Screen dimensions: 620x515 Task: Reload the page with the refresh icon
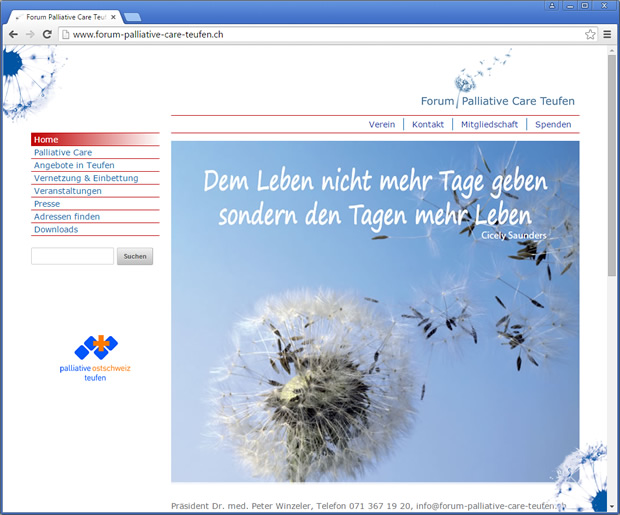[47, 34]
